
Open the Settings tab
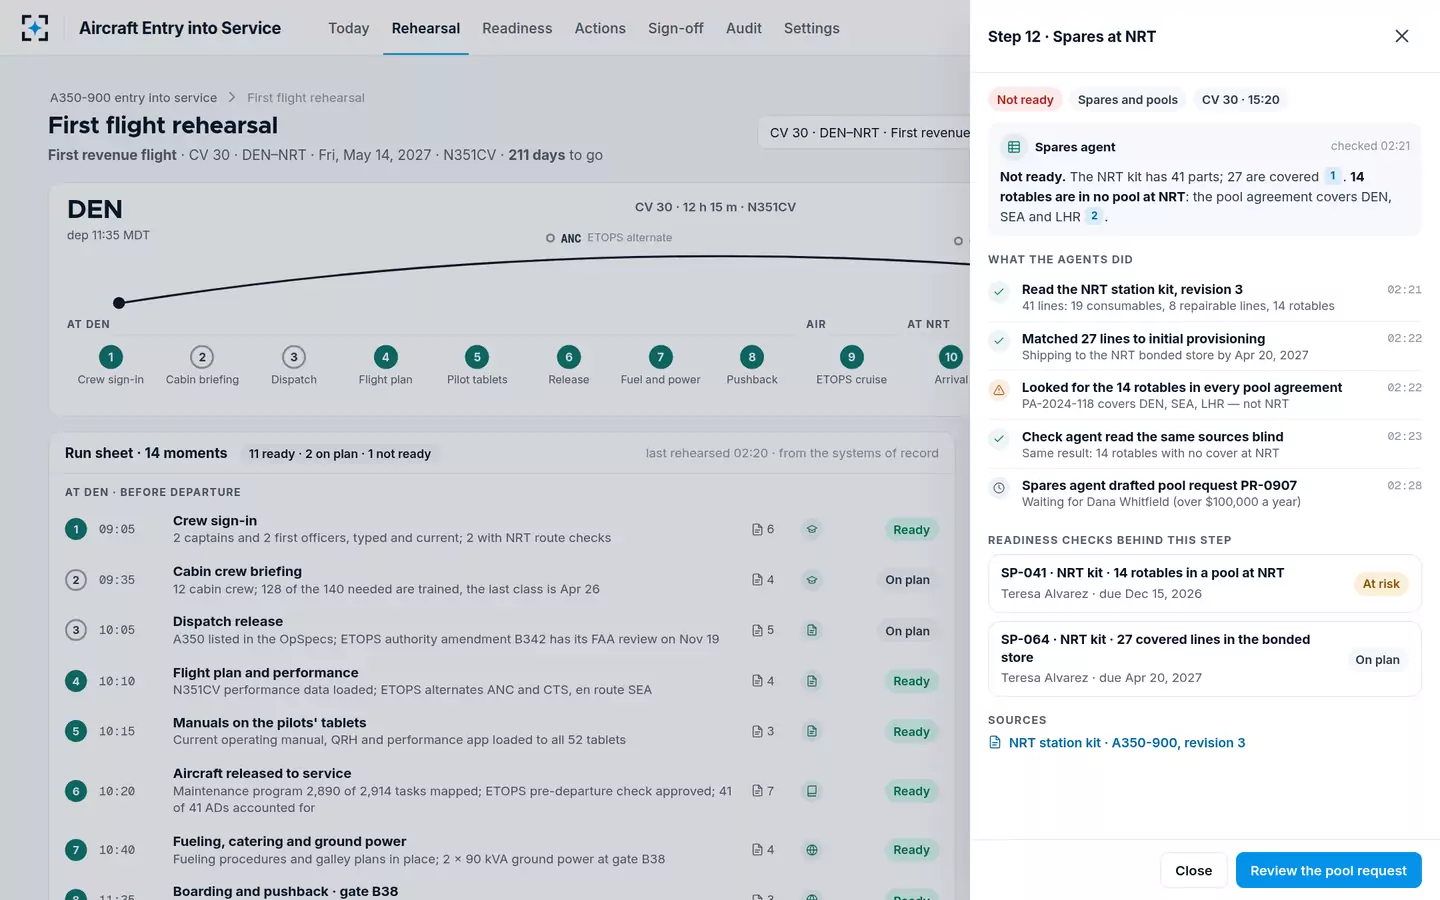pyautogui.click(x=812, y=28)
